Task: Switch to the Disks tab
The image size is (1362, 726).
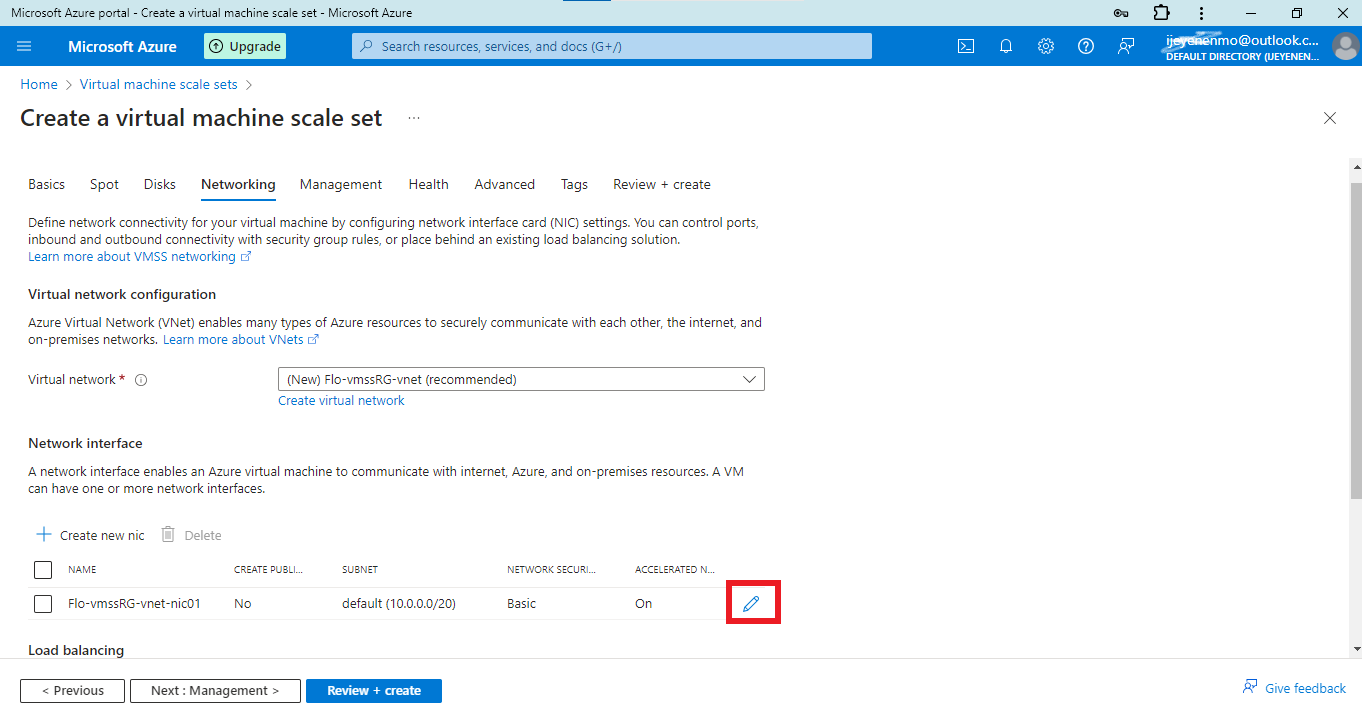Action: [x=159, y=184]
